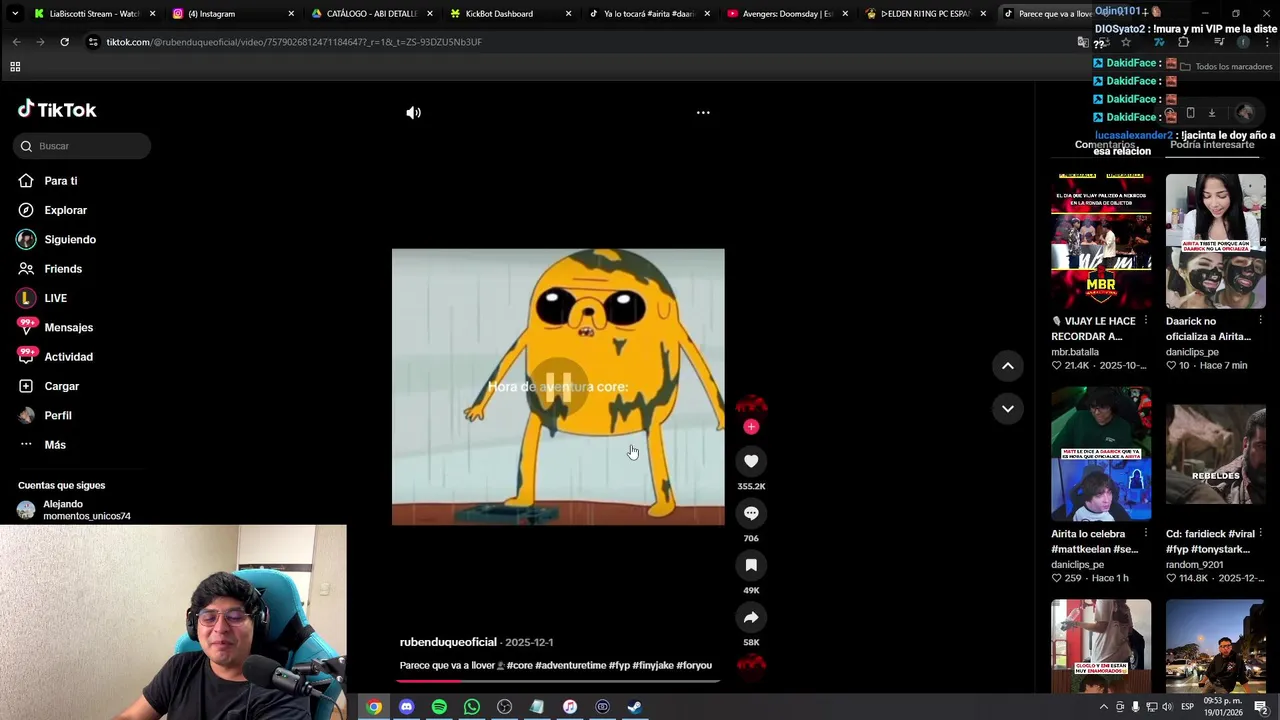The height and width of the screenshot is (720, 1280).
Task: Open WhatsApp from the taskbar
Action: click(x=472, y=707)
